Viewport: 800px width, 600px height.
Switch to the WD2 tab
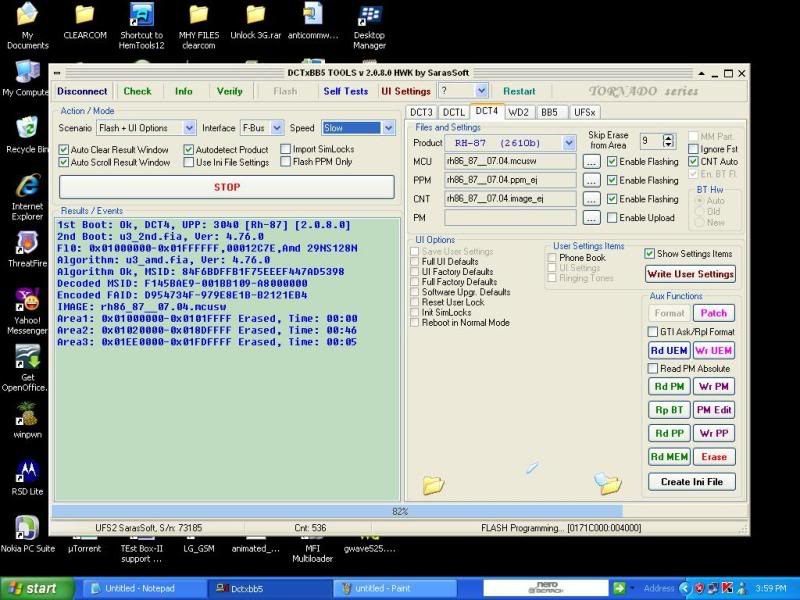coord(518,112)
